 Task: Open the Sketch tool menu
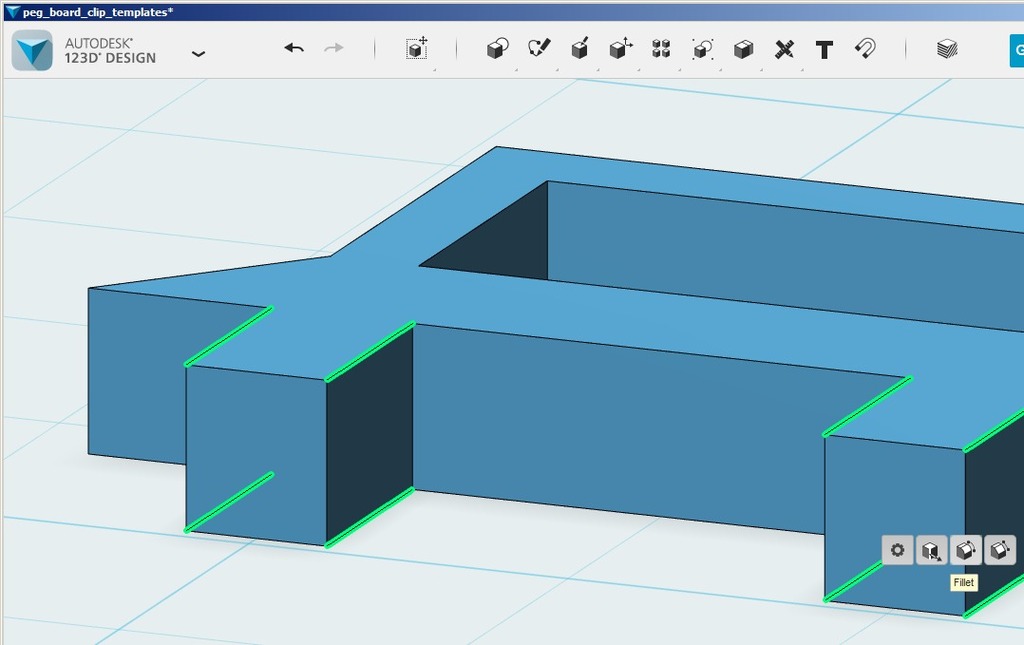tap(539, 48)
